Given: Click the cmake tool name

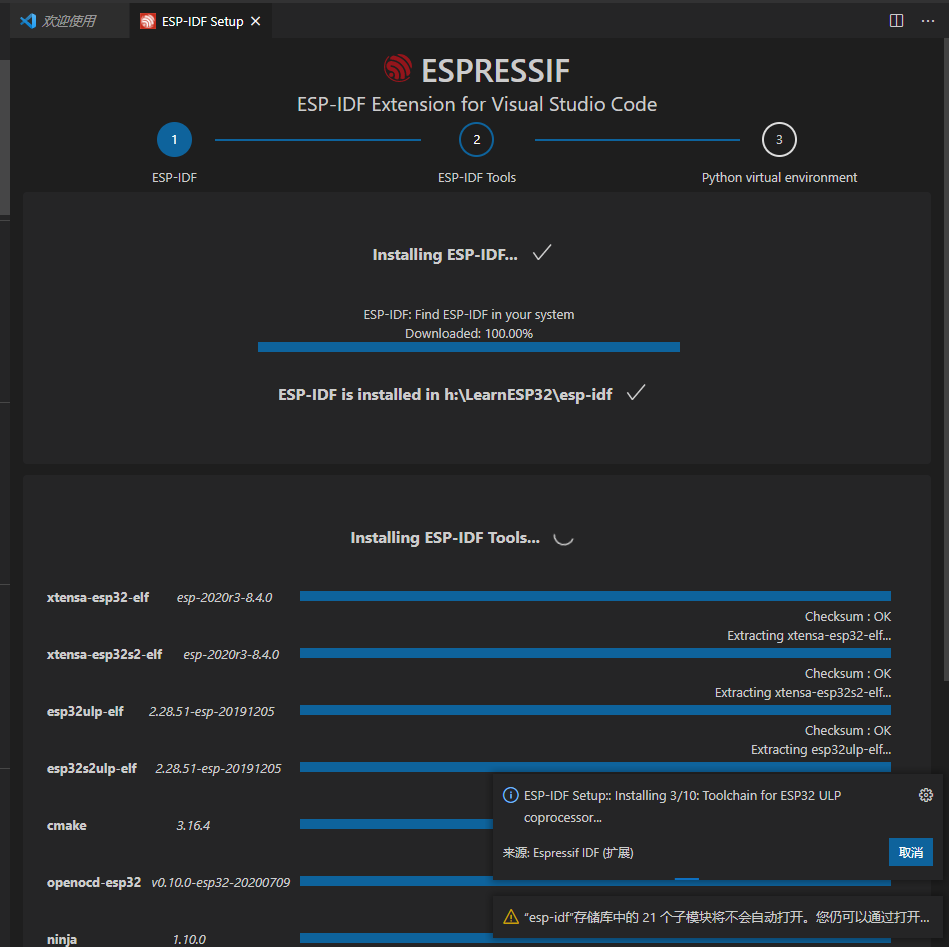Looking at the screenshot, I should 67,825.
